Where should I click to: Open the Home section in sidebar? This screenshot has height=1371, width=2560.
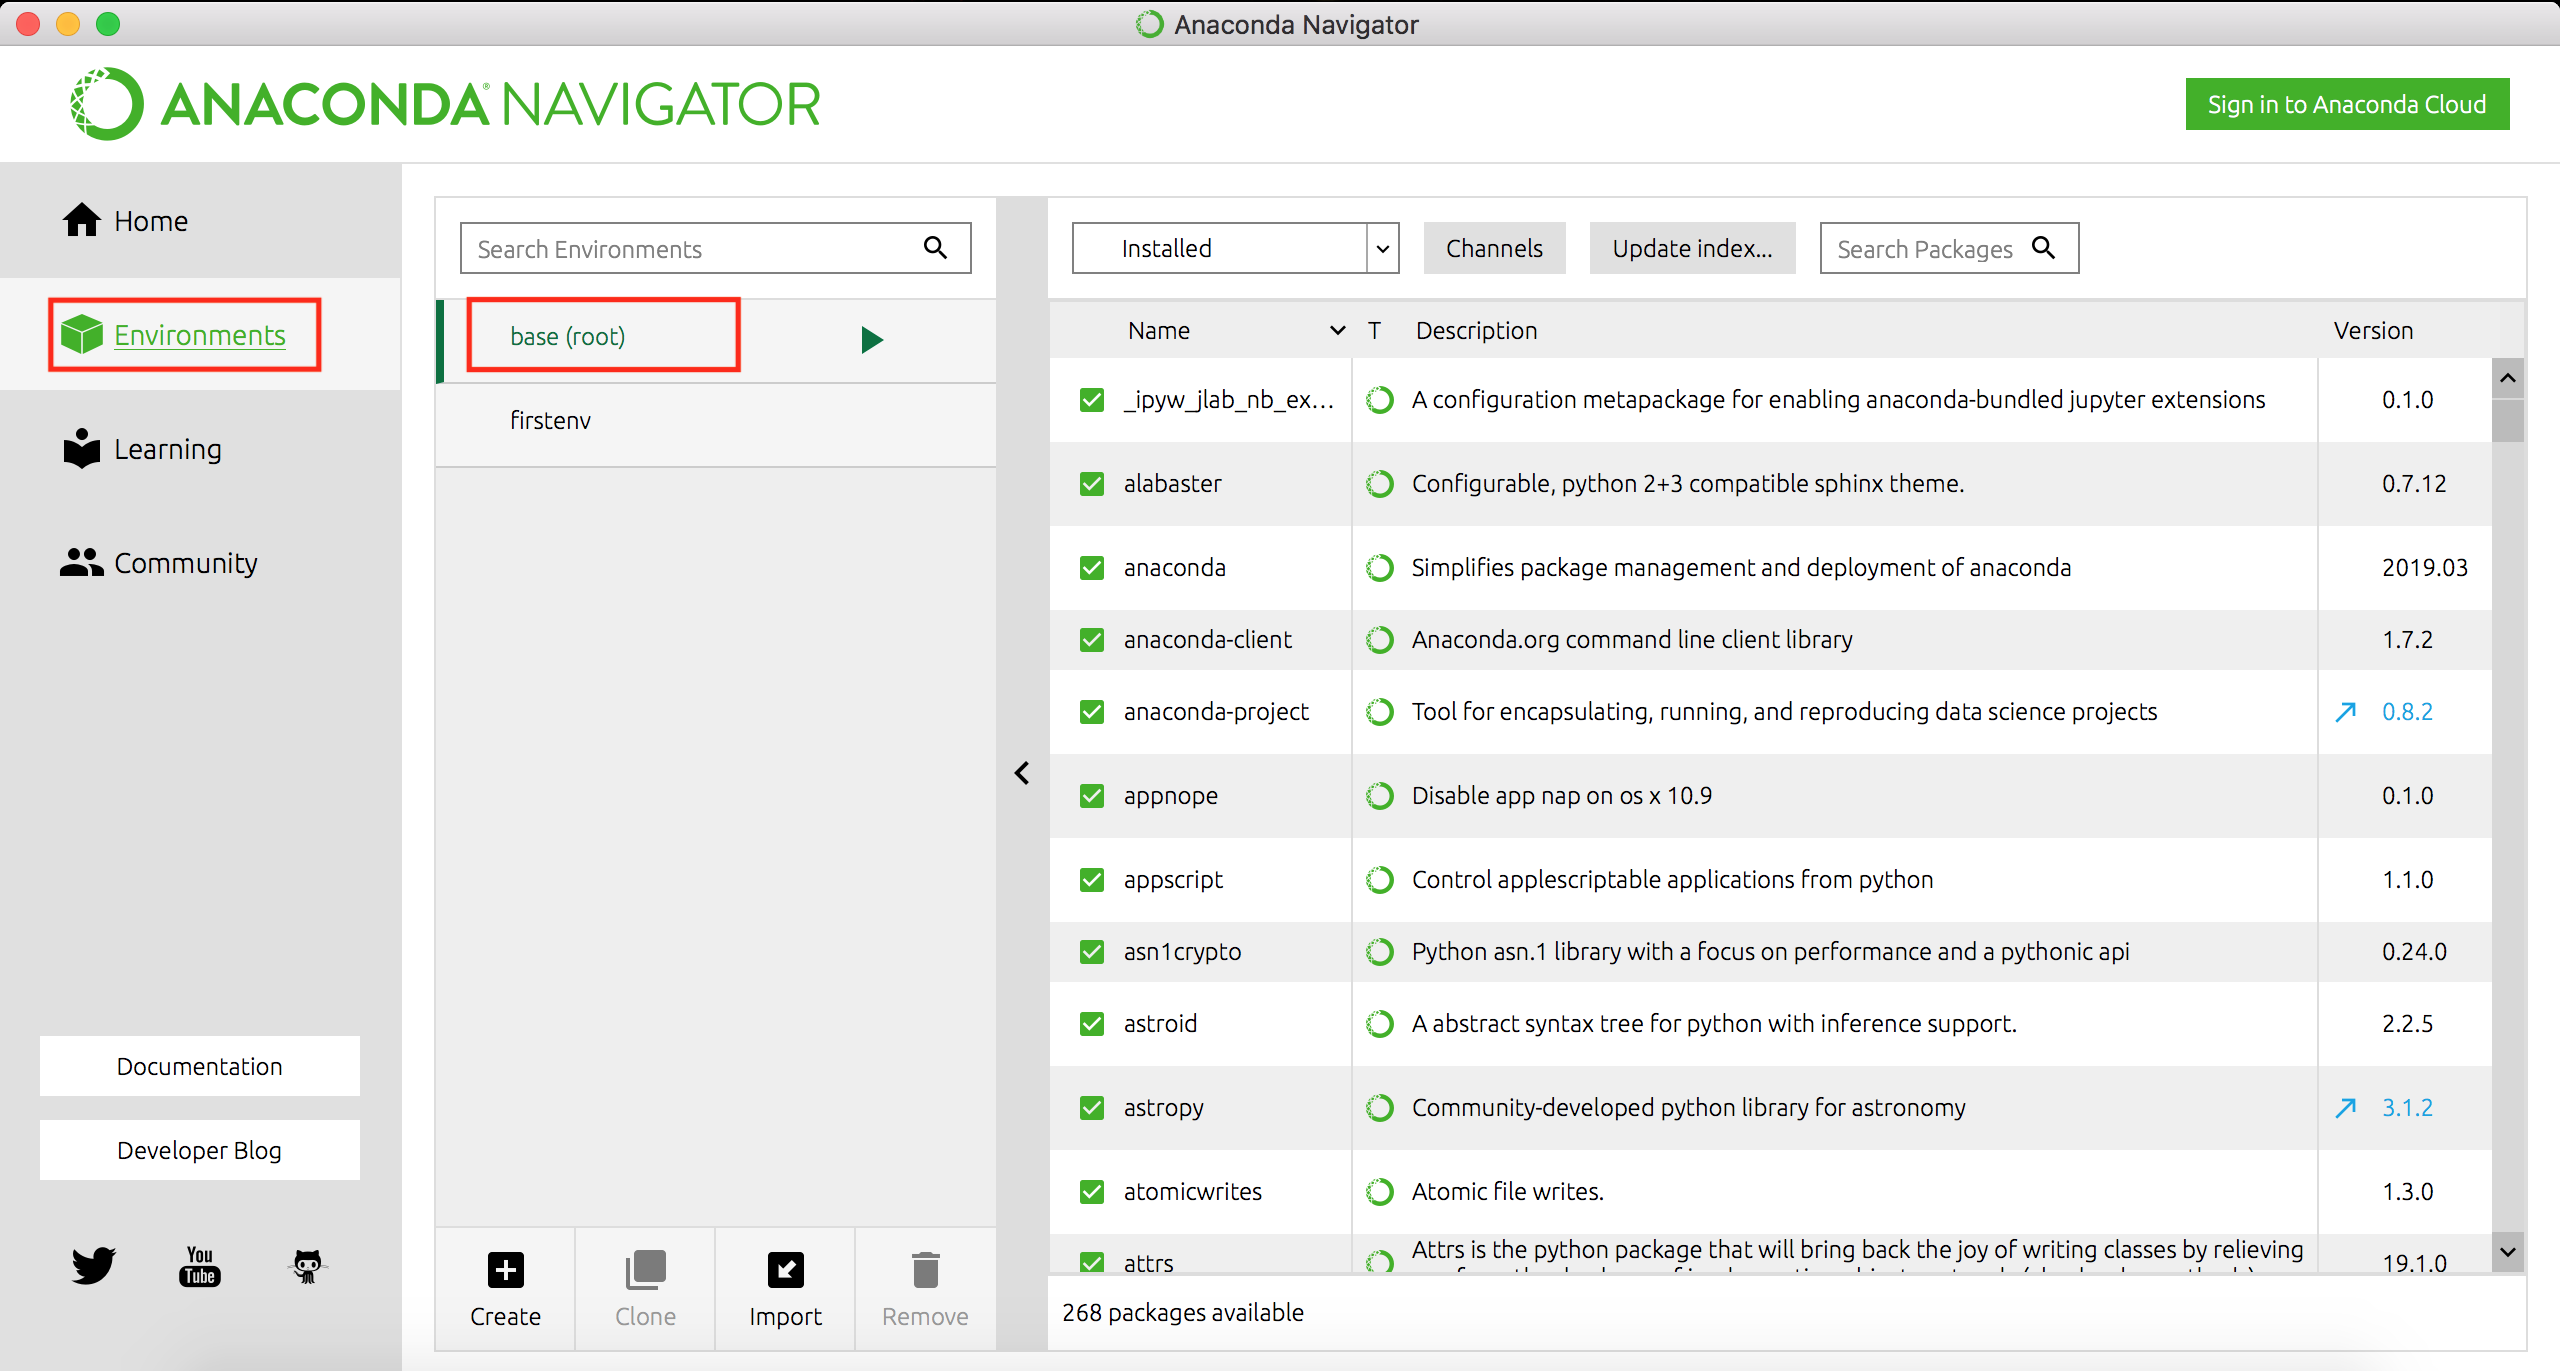point(150,220)
